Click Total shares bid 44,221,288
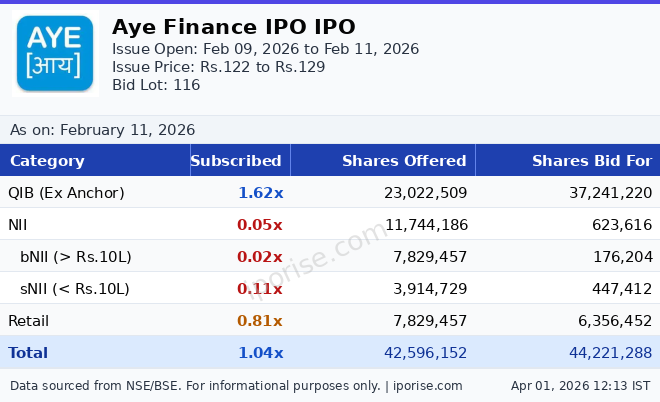This screenshot has width=660, height=402. pyautogui.click(x=599, y=353)
